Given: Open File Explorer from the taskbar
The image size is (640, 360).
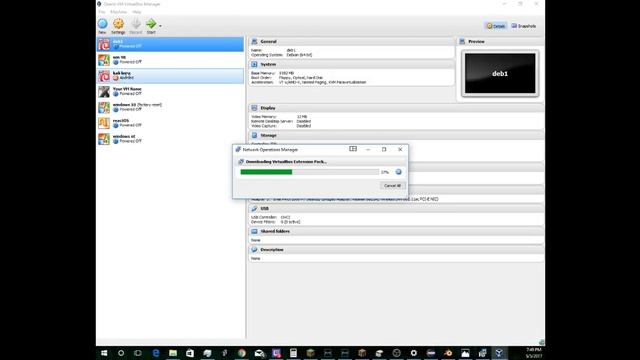Looking at the screenshot, I should click(173, 353).
